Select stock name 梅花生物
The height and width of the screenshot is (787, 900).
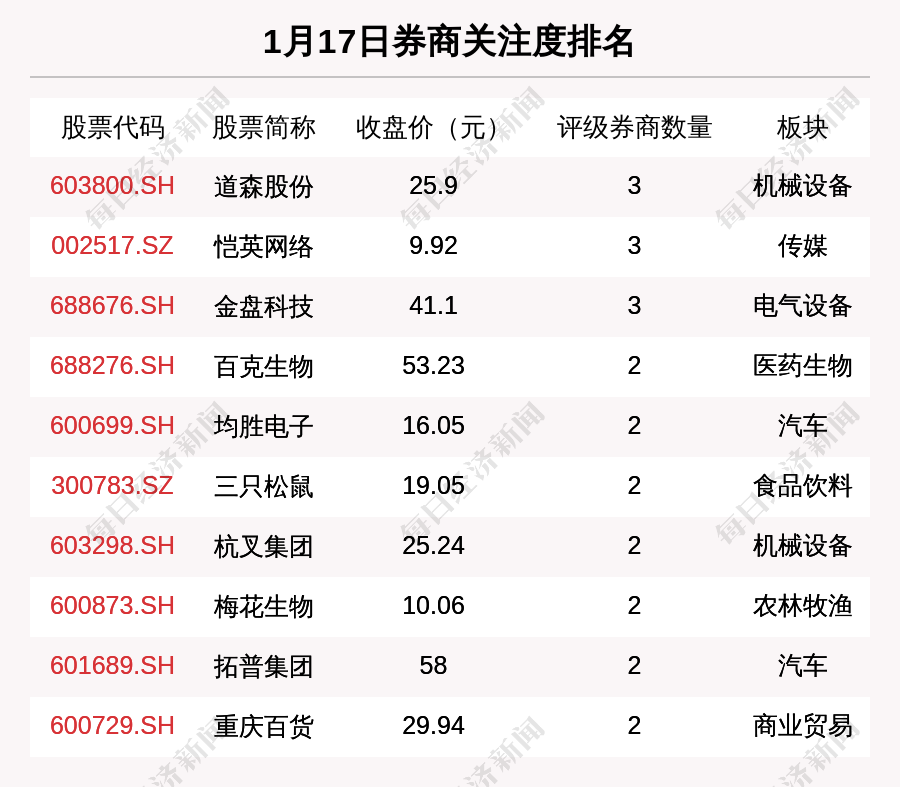(x=263, y=606)
